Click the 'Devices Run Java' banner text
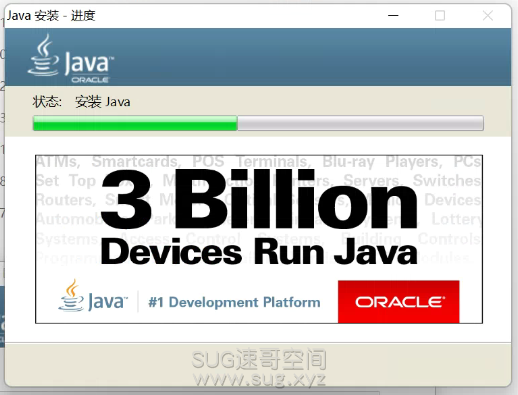Viewport: 518px width, 395px height. 259,252
